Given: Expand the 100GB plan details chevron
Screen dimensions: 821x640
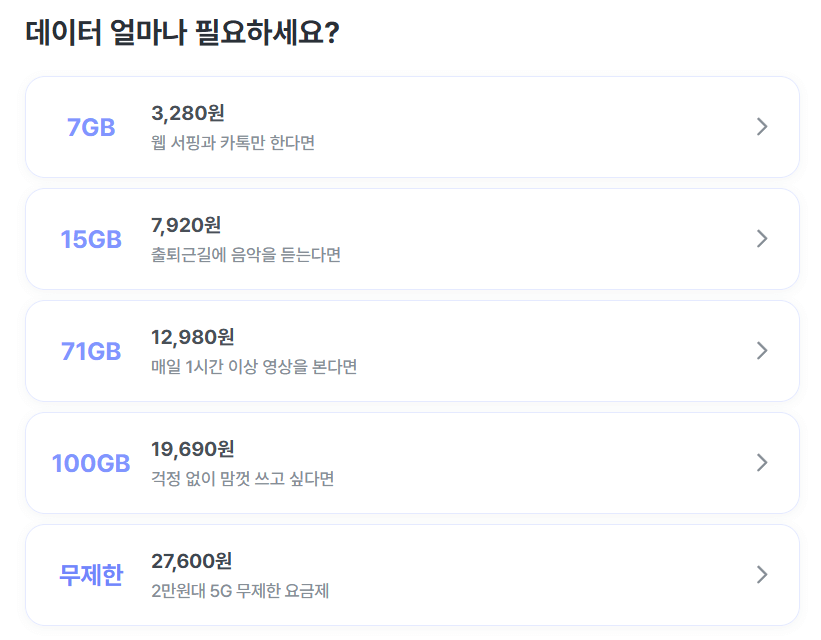Looking at the screenshot, I should [762, 463].
